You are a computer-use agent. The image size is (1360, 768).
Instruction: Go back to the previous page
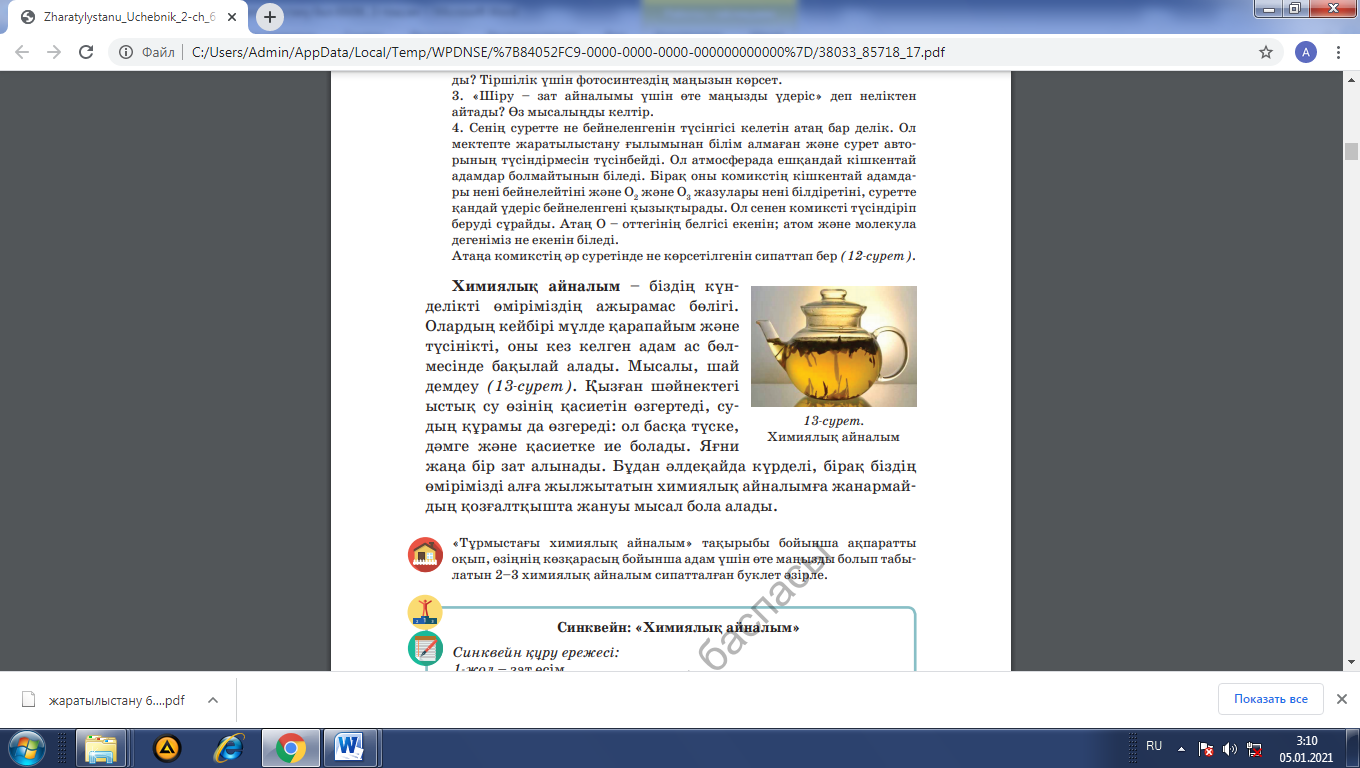pyautogui.click(x=22, y=52)
